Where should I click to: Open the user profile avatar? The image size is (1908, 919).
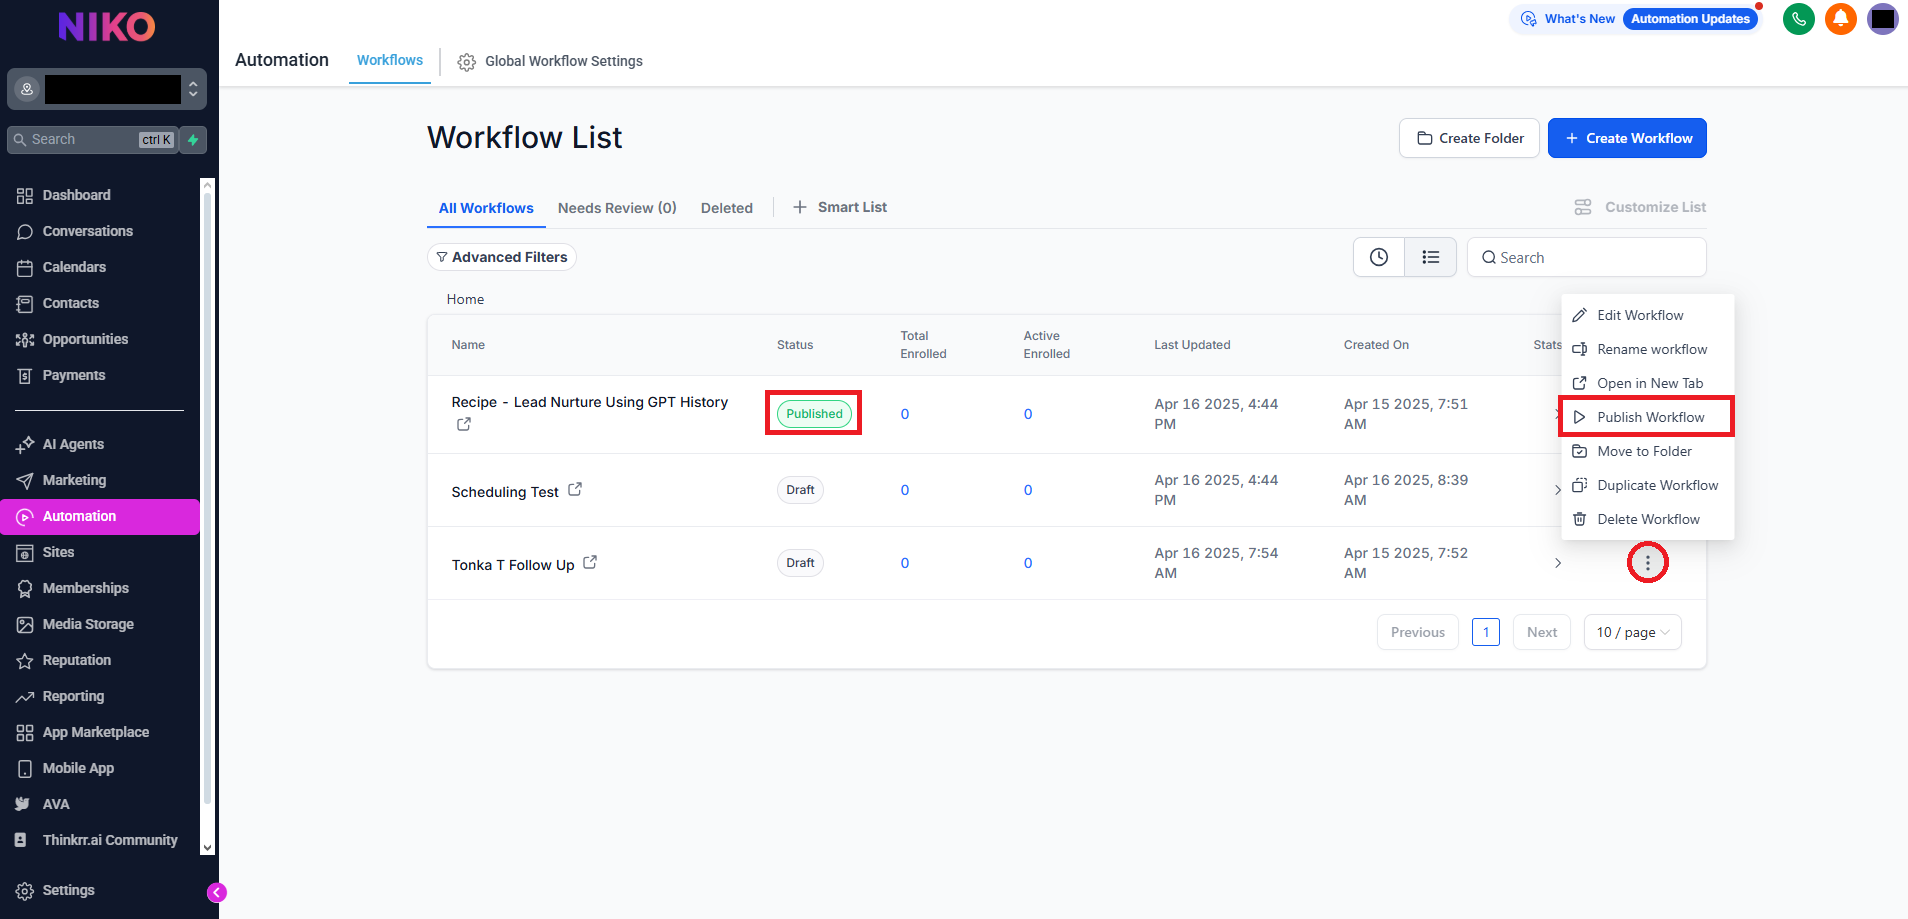(1883, 19)
